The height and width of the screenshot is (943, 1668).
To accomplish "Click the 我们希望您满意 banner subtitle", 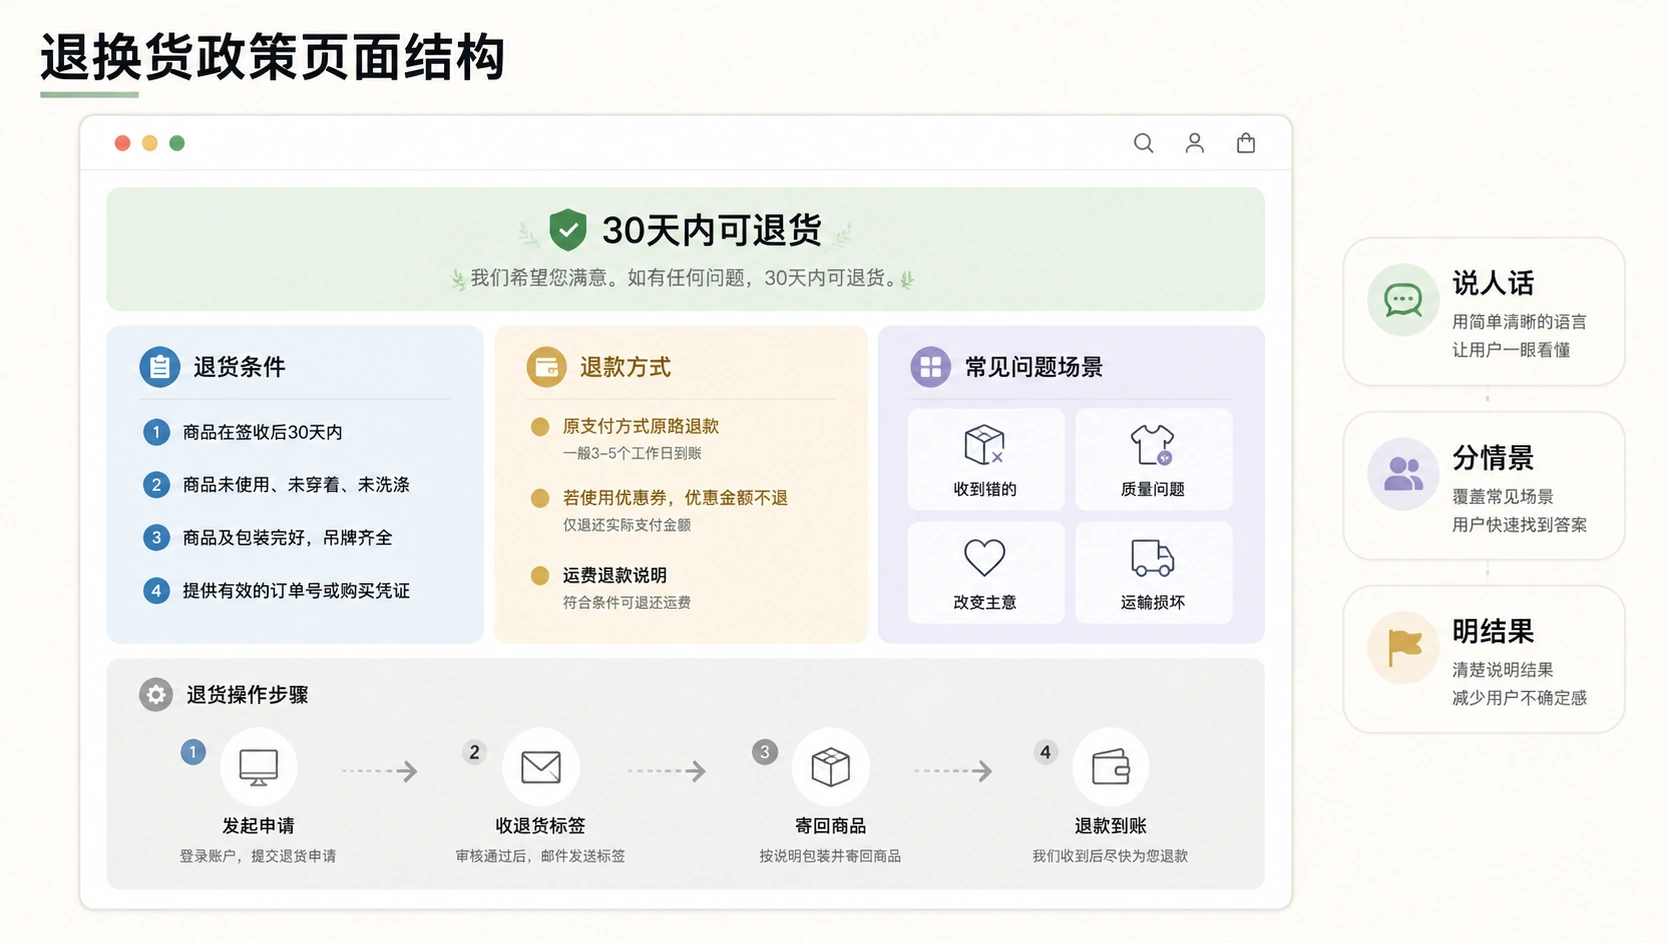I will (684, 278).
